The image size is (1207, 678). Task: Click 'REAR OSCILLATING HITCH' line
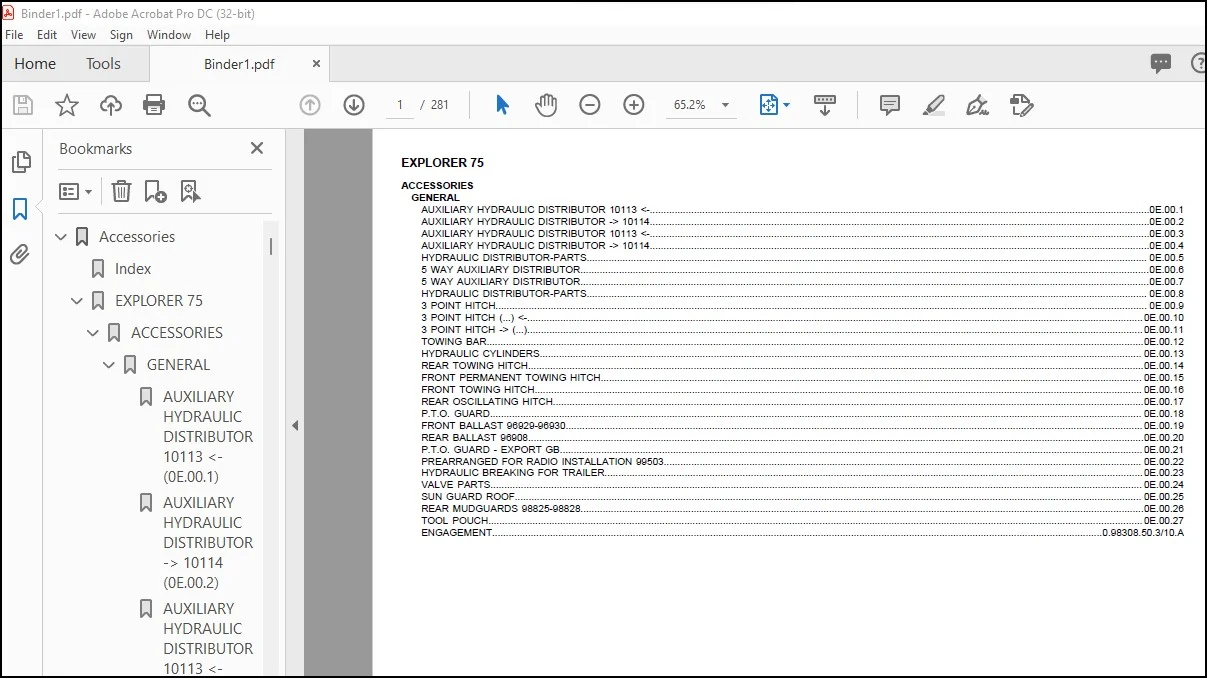click(802, 402)
